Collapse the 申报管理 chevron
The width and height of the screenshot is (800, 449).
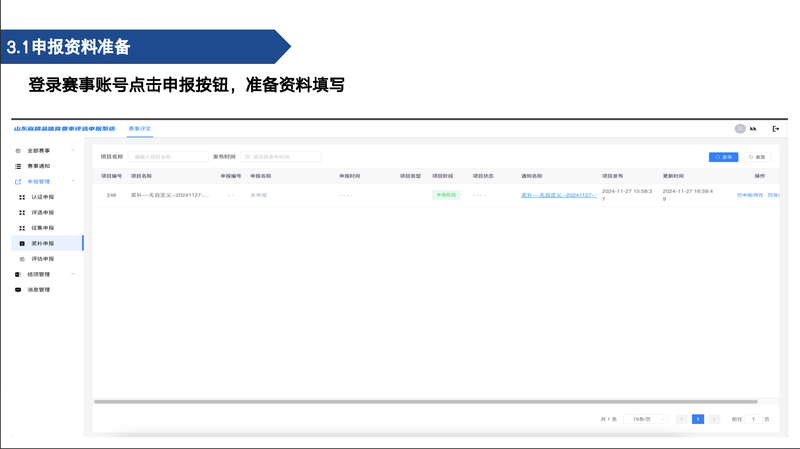coord(73,182)
